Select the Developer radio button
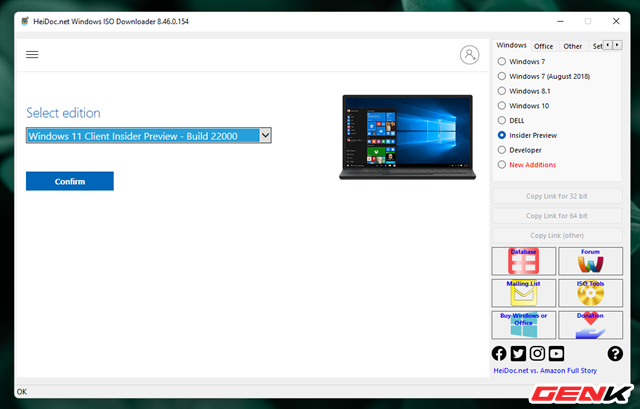Image resolution: width=640 pixels, height=409 pixels. 502,150
